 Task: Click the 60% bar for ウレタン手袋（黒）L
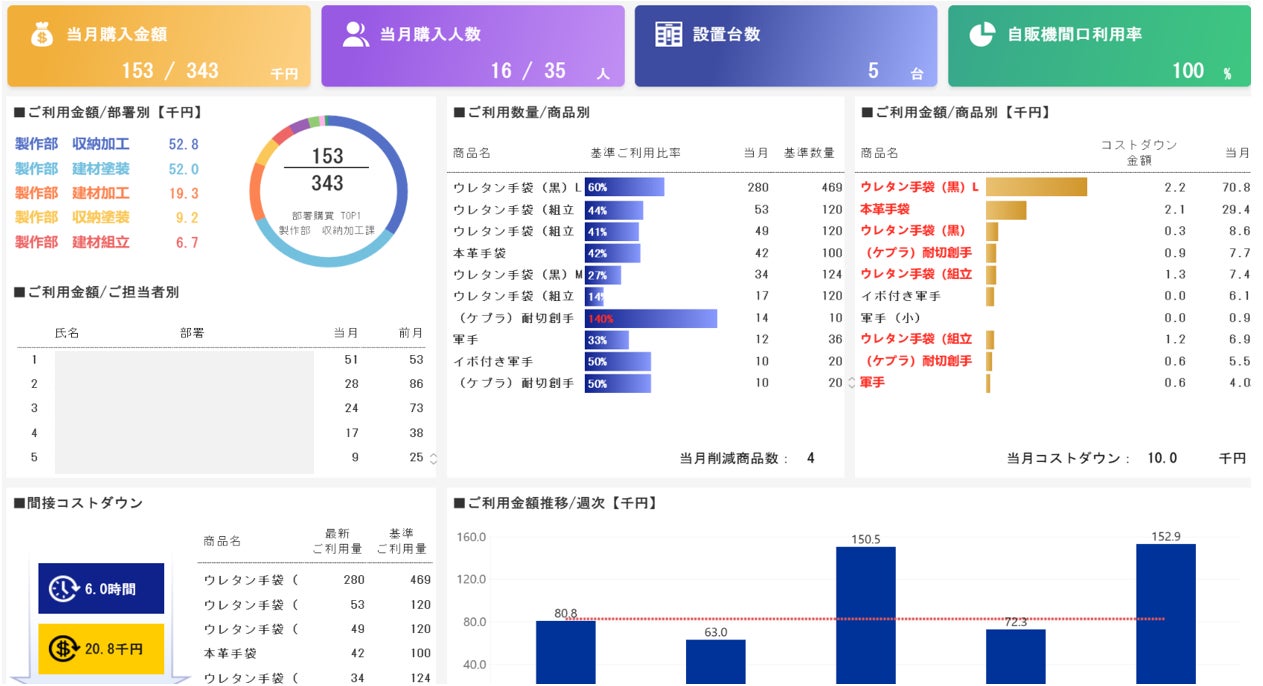tap(624, 187)
